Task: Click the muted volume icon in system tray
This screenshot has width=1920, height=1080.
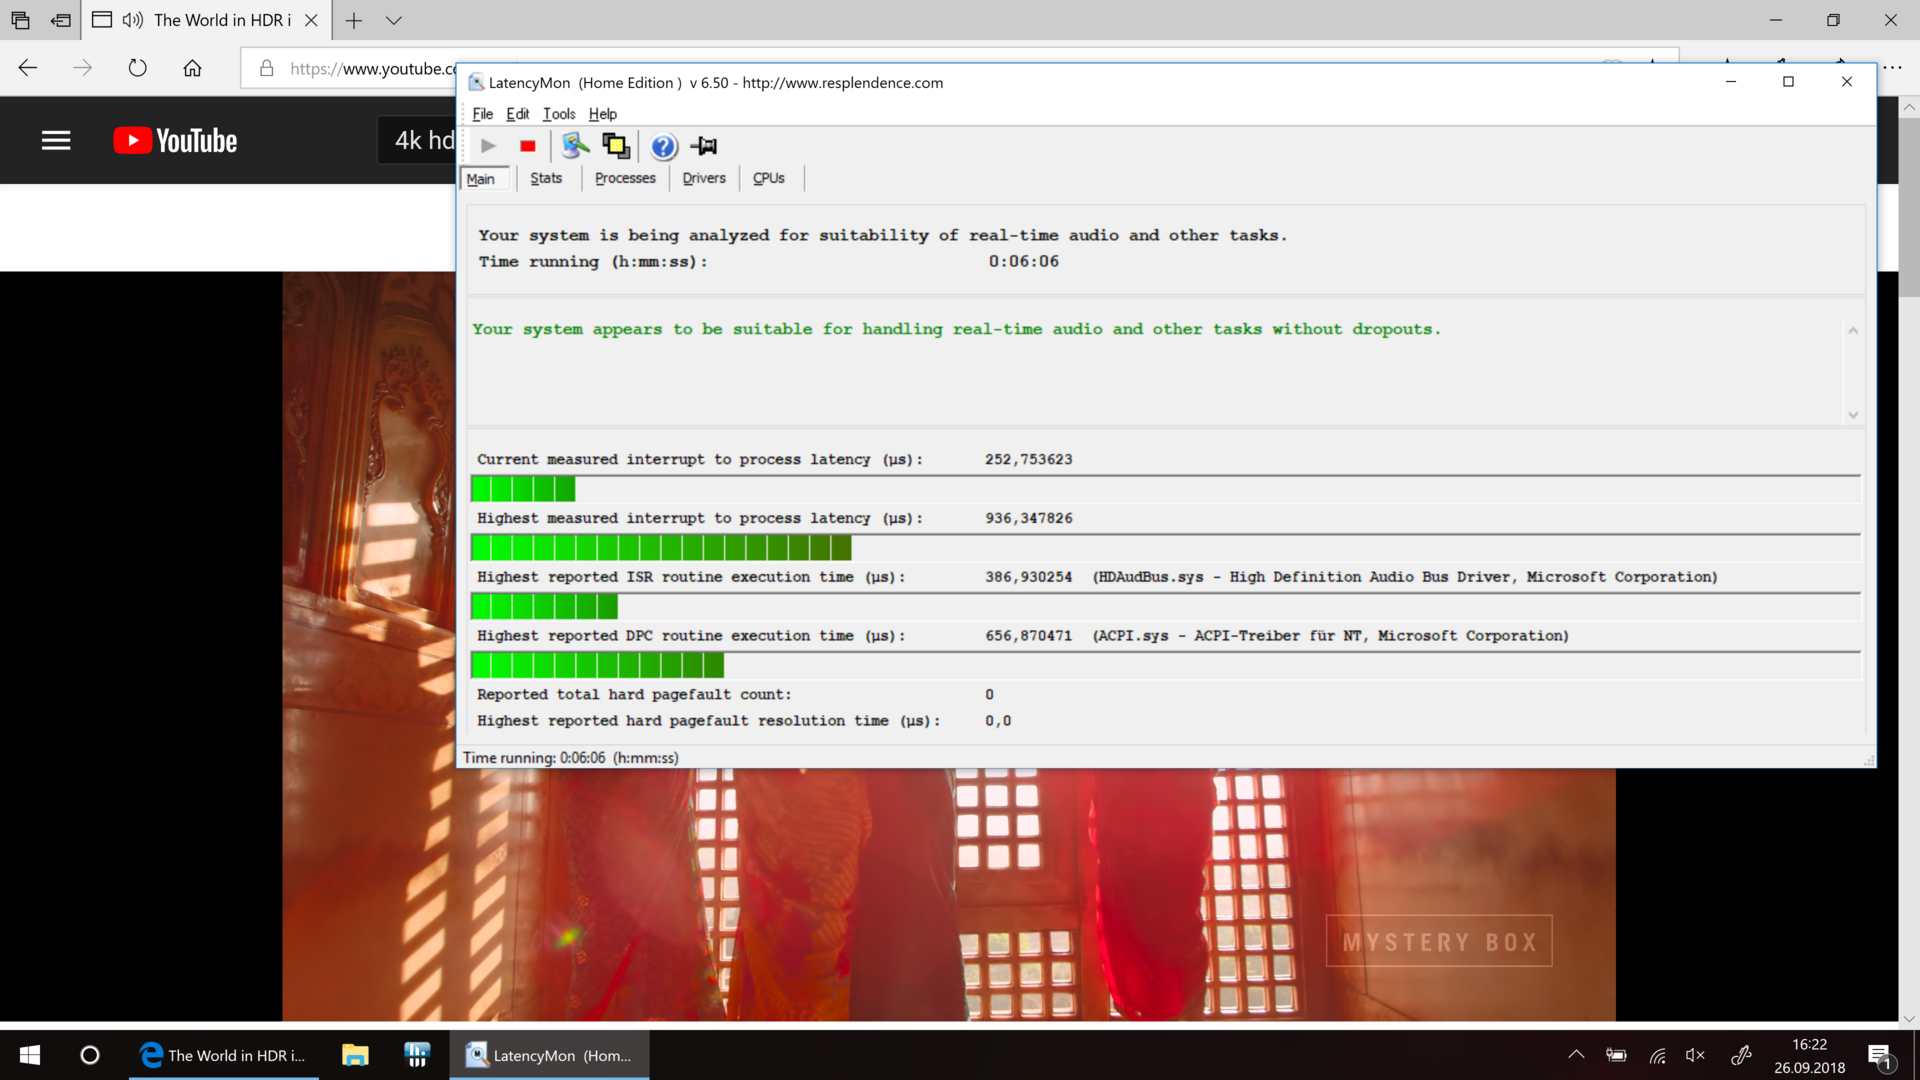Action: tap(1695, 1055)
